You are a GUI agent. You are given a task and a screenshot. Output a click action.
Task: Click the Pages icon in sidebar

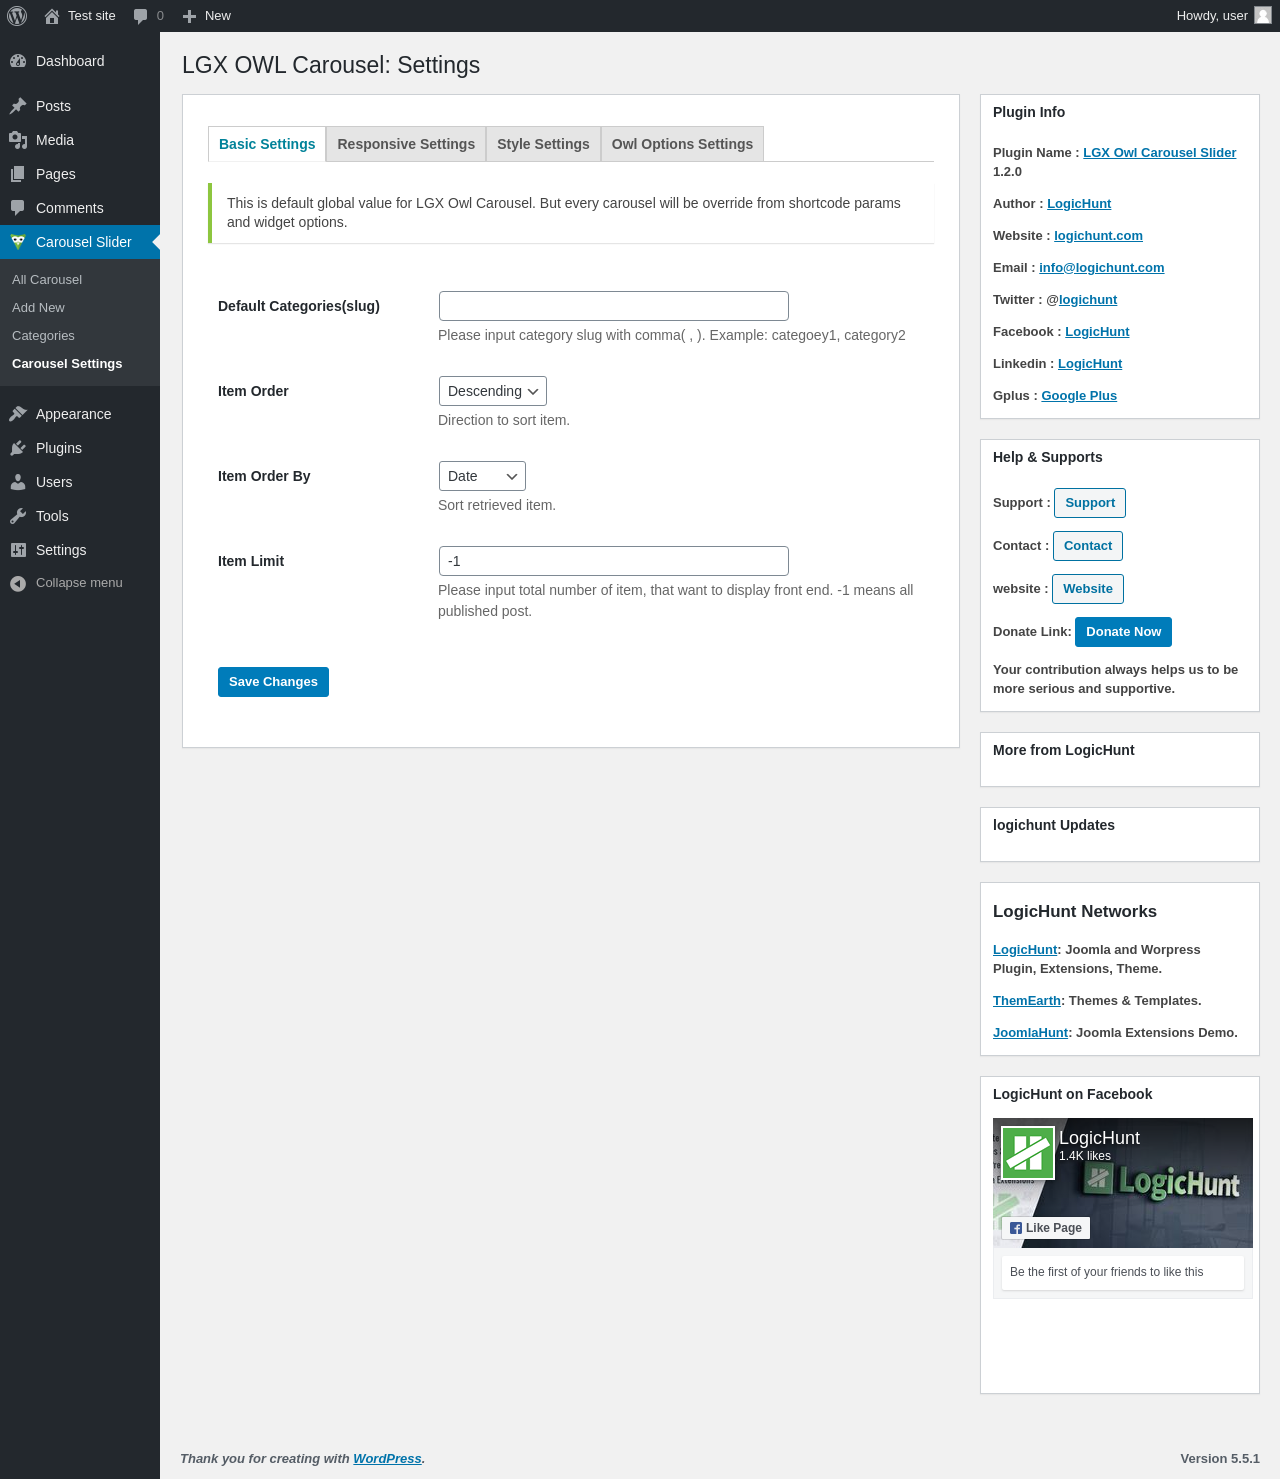click(18, 174)
